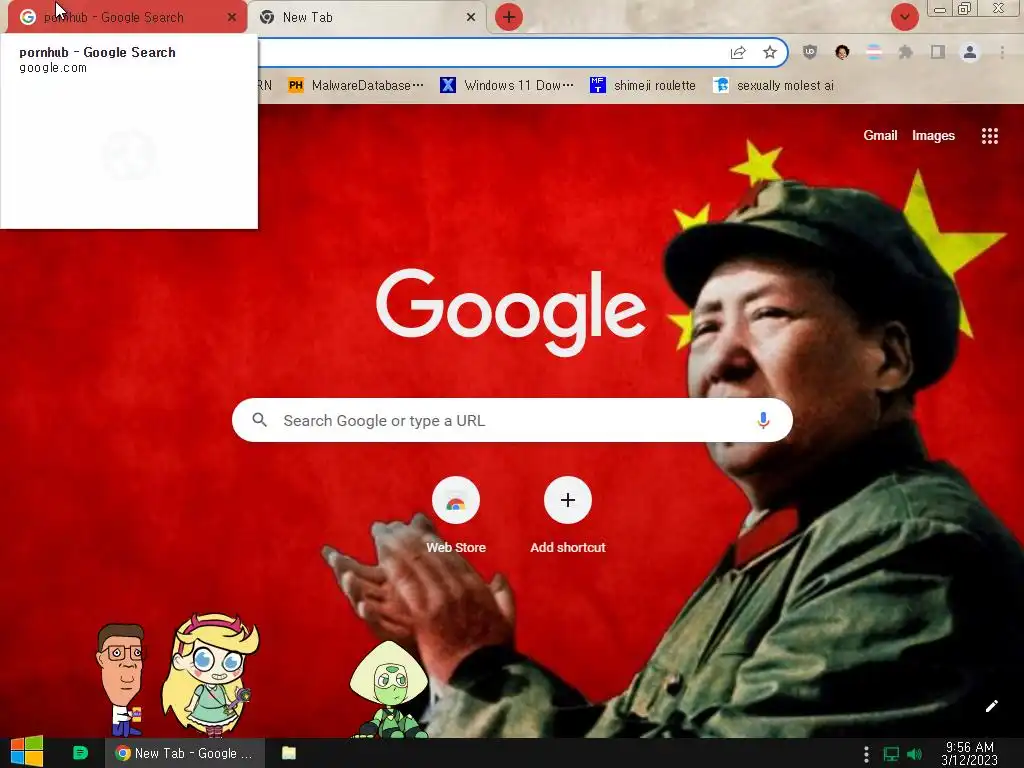The height and width of the screenshot is (768, 1024).
Task: Close the New Tab tab
Action: pos(471,17)
